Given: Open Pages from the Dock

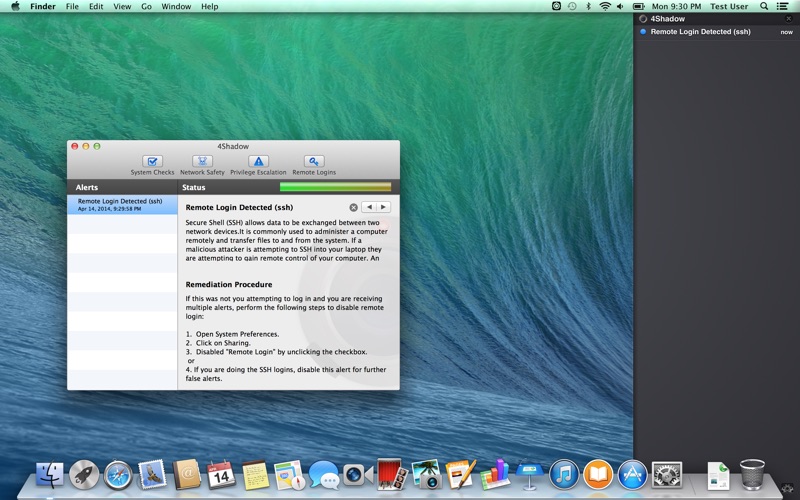Looking at the screenshot, I should point(461,474).
